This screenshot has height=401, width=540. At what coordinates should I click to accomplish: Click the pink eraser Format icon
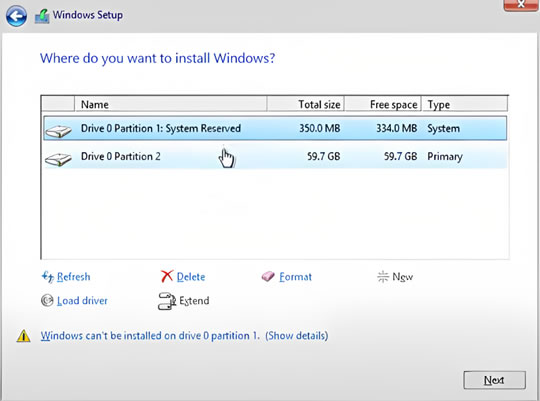pos(268,276)
